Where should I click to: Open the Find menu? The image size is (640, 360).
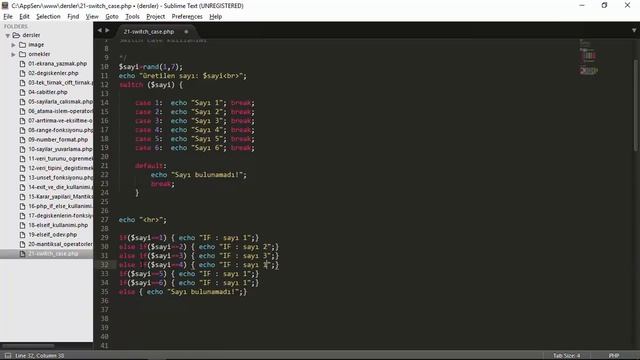coord(73,17)
